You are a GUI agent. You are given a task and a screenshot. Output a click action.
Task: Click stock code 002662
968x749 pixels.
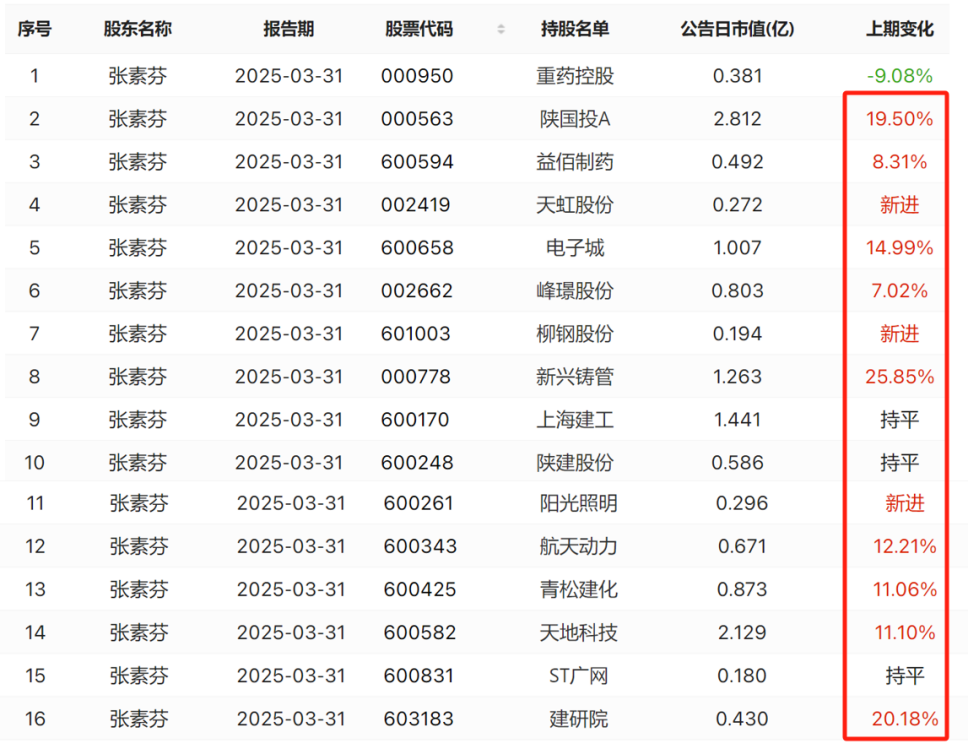coord(417,290)
